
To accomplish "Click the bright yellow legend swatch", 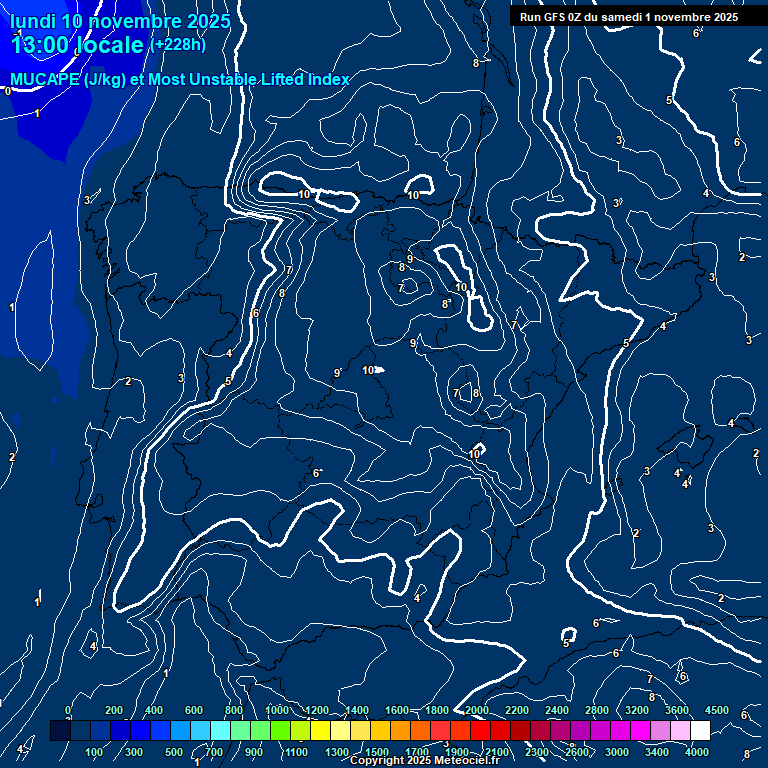I will [x=320, y=730].
